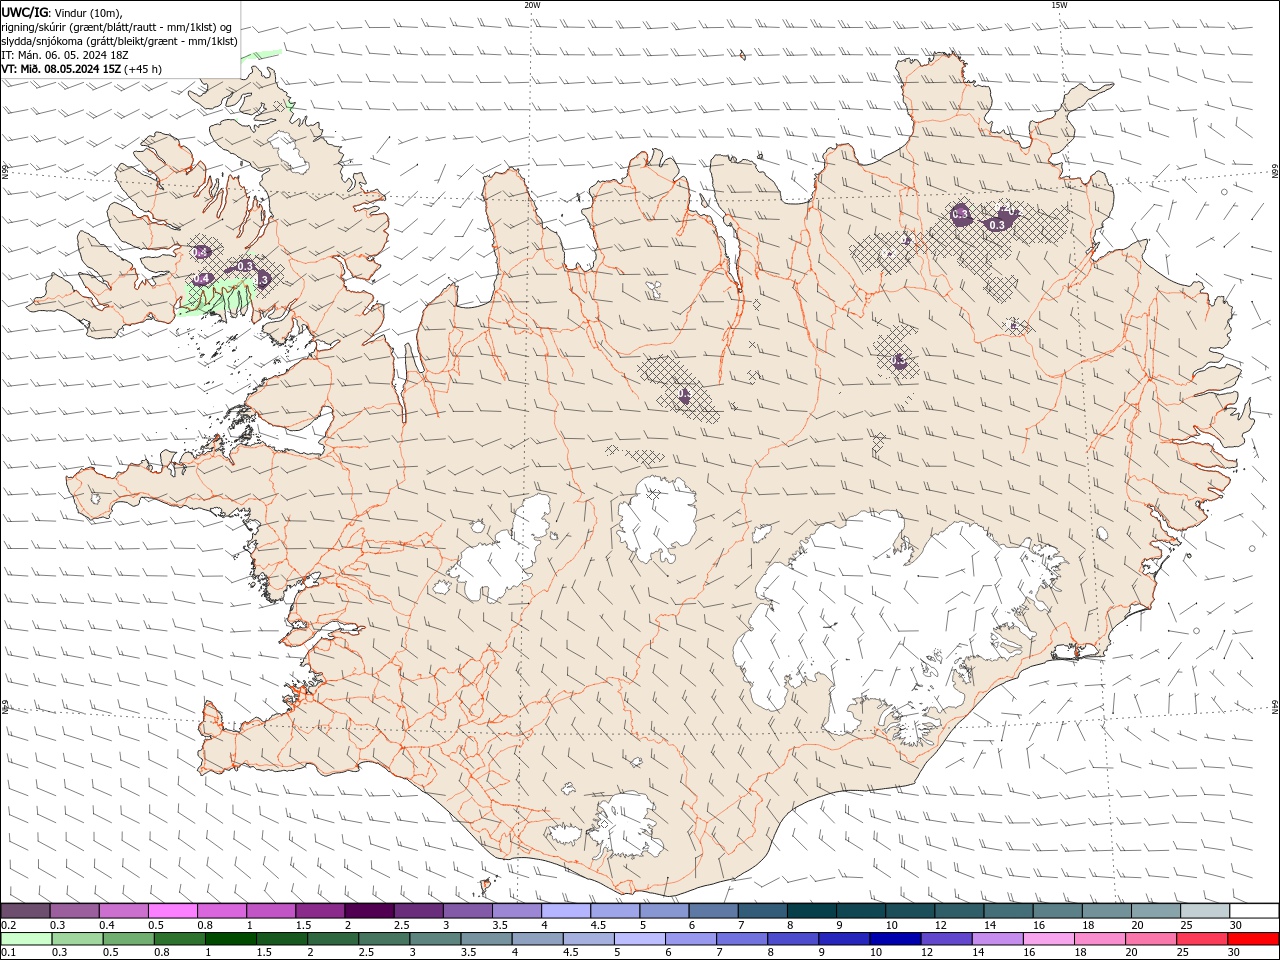Click the '0.2' value label in the top legend row

(x=8, y=925)
